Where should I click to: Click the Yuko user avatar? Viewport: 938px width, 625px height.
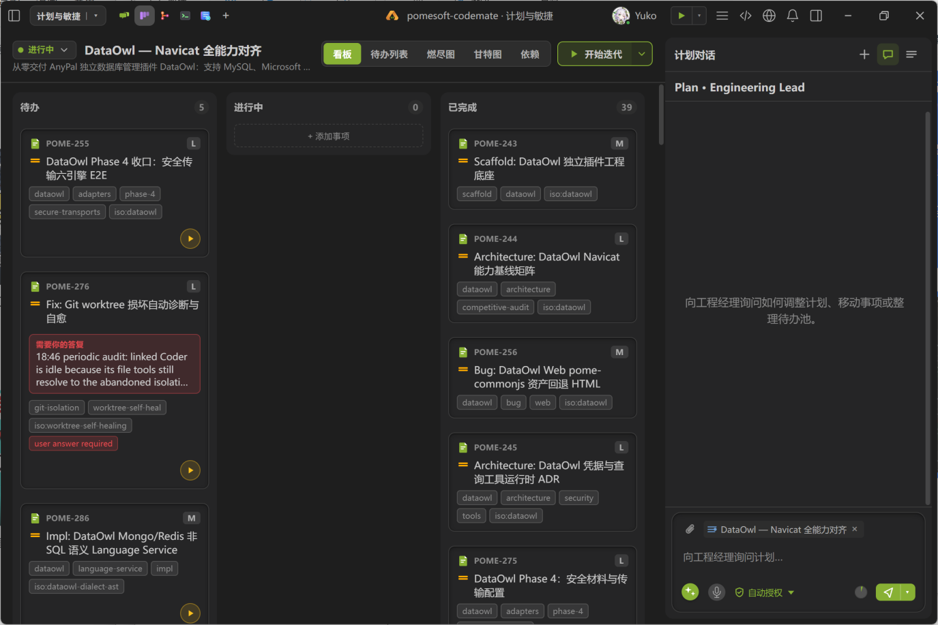coord(621,16)
